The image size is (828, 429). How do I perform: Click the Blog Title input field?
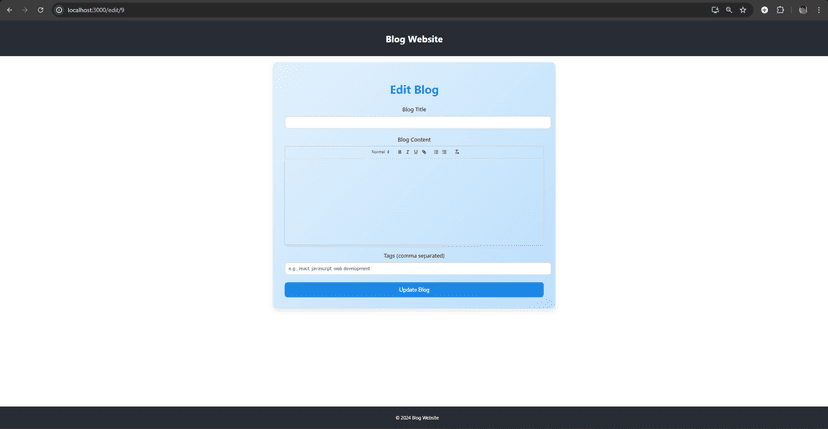pos(418,123)
